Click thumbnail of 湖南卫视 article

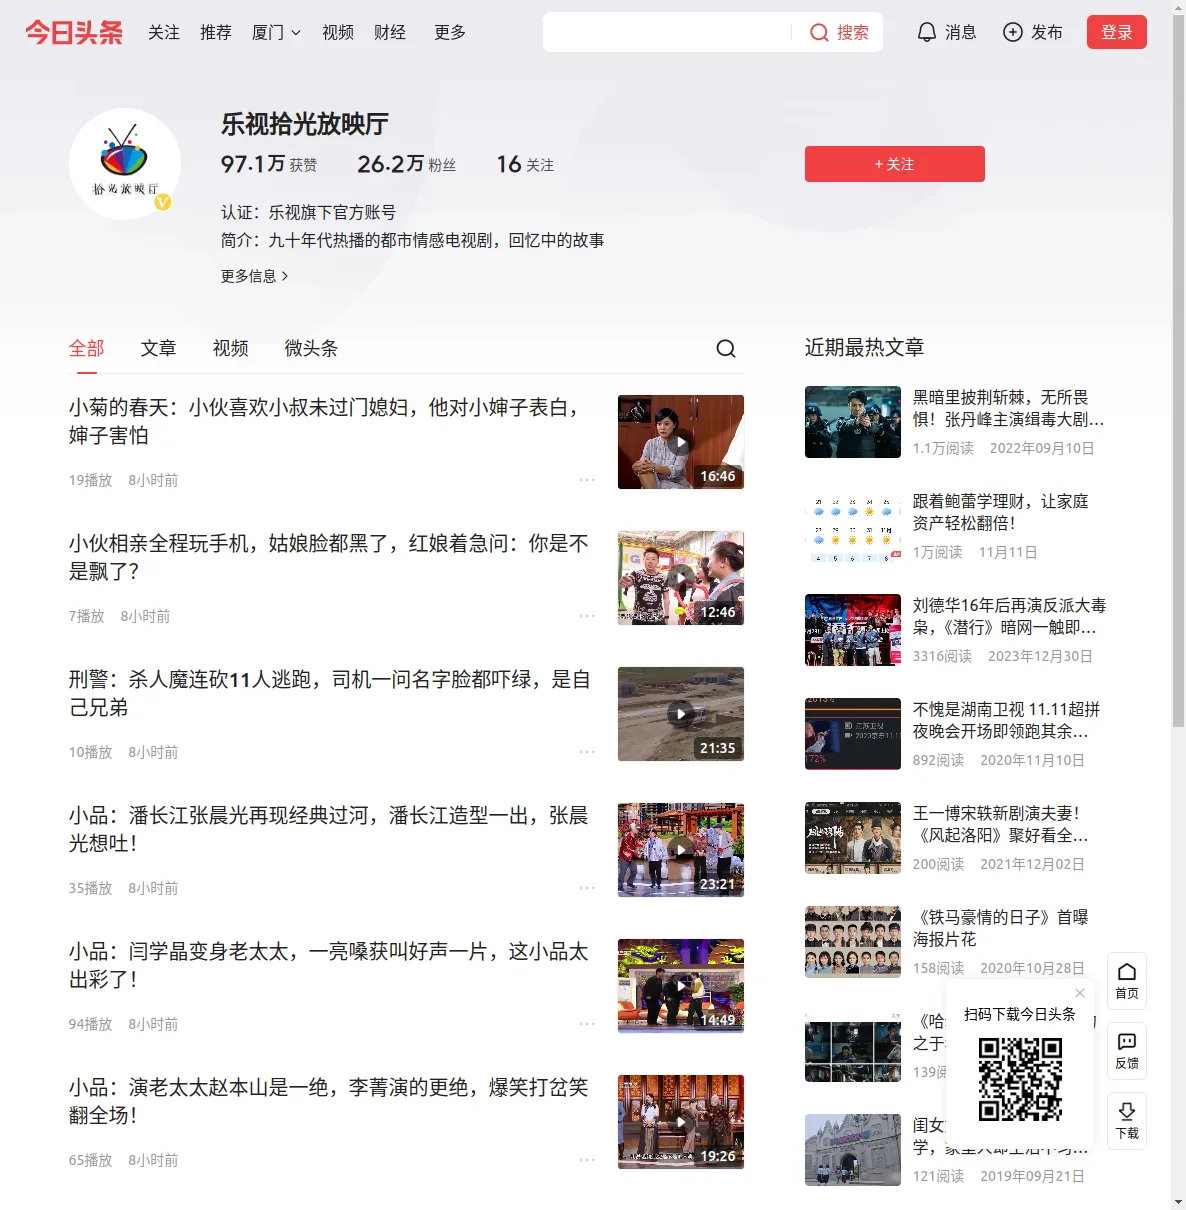coord(853,734)
